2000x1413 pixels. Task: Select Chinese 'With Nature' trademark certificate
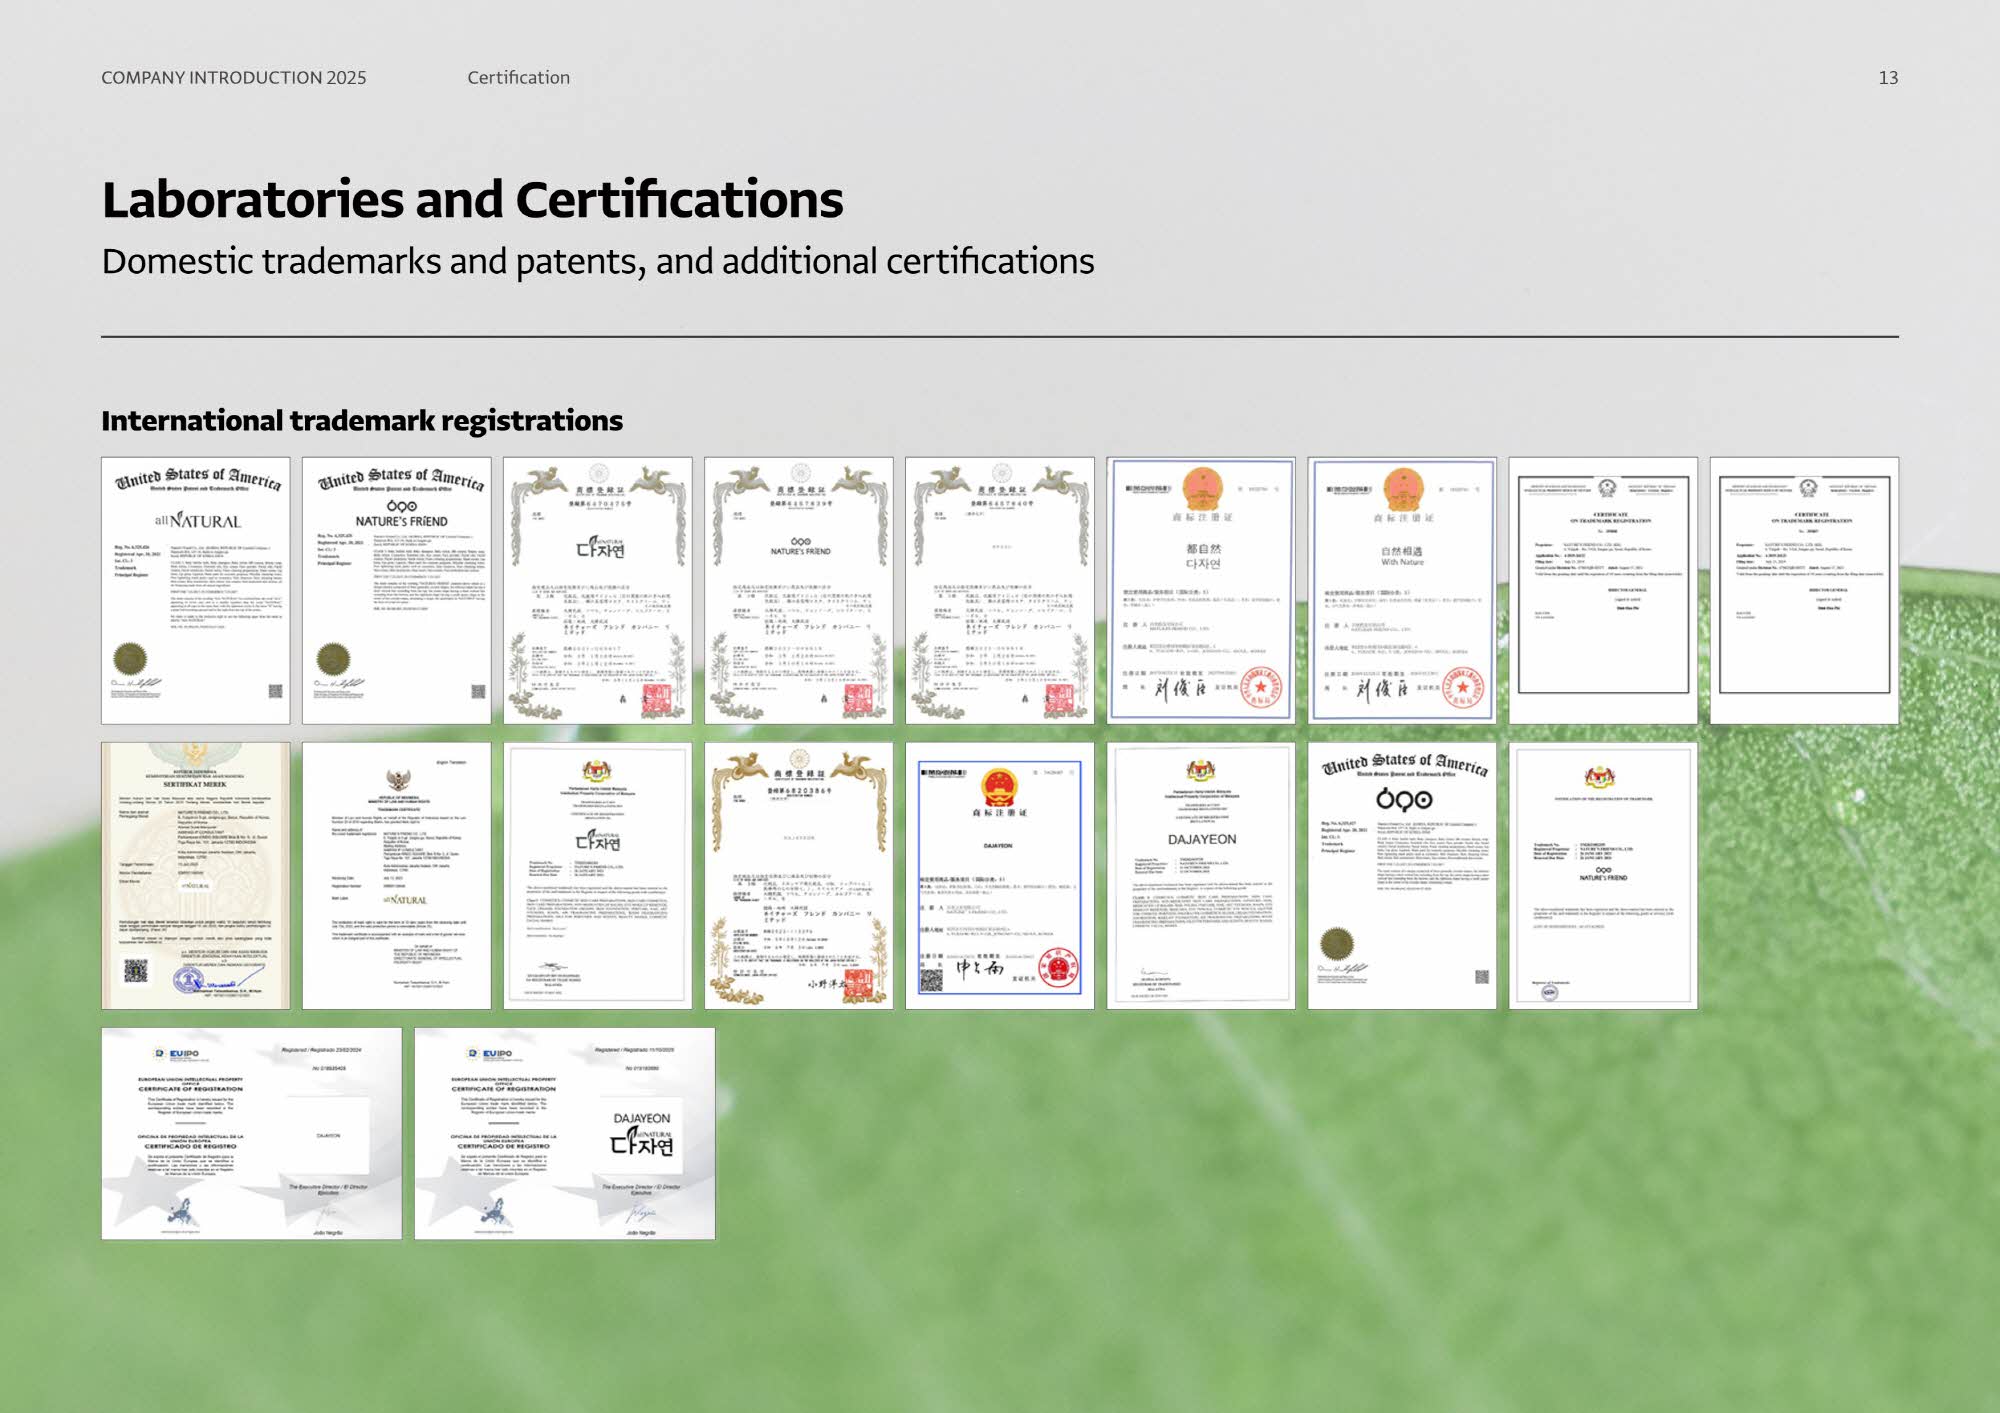click(1402, 590)
